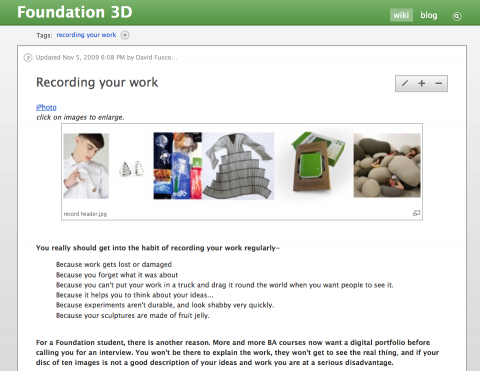Open the iPhoto link
The width and height of the screenshot is (480, 371).
click(46, 107)
